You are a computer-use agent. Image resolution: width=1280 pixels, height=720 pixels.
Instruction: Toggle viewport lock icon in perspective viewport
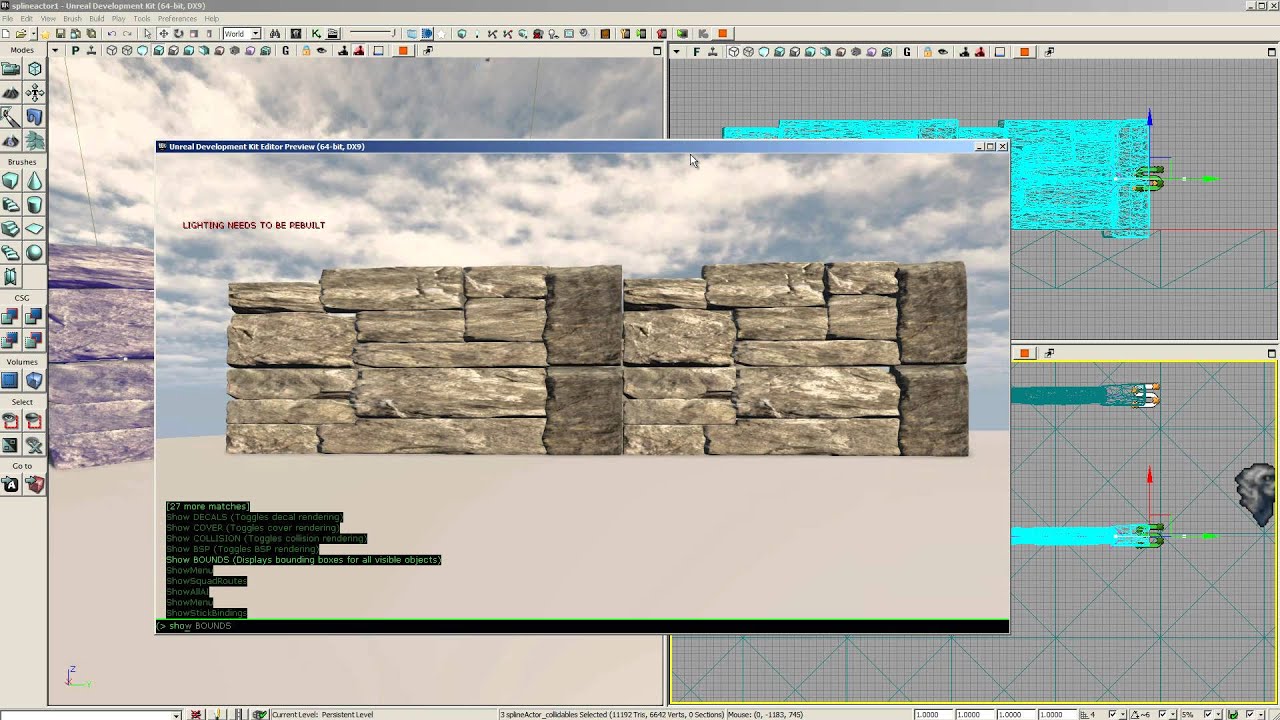(x=306, y=51)
